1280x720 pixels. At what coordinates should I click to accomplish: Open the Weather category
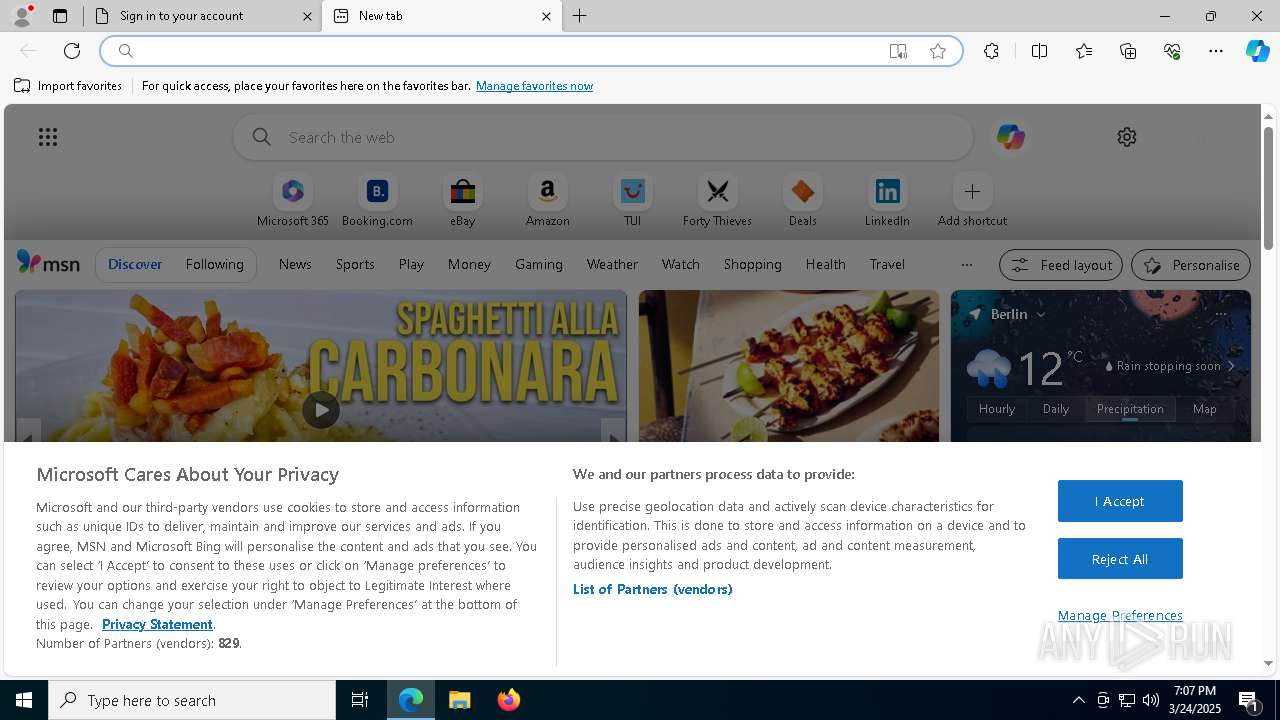(612, 264)
